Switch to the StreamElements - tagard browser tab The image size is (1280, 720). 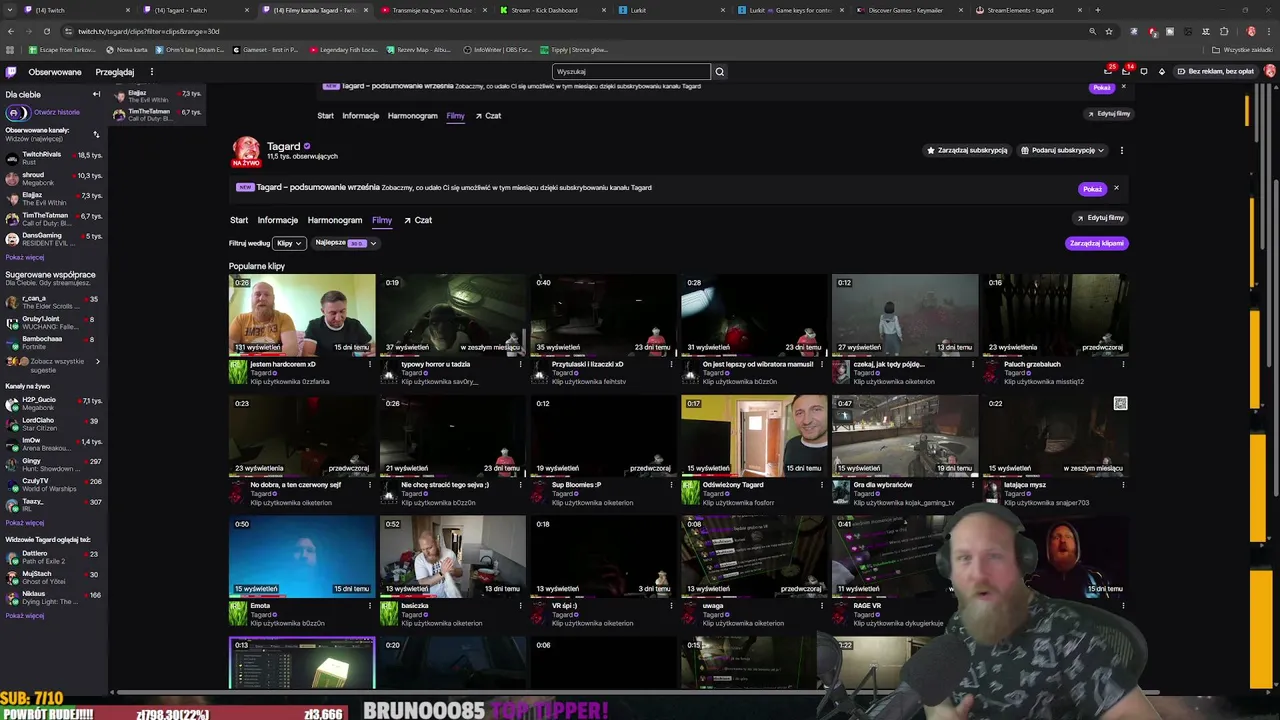click(x=1030, y=10)
